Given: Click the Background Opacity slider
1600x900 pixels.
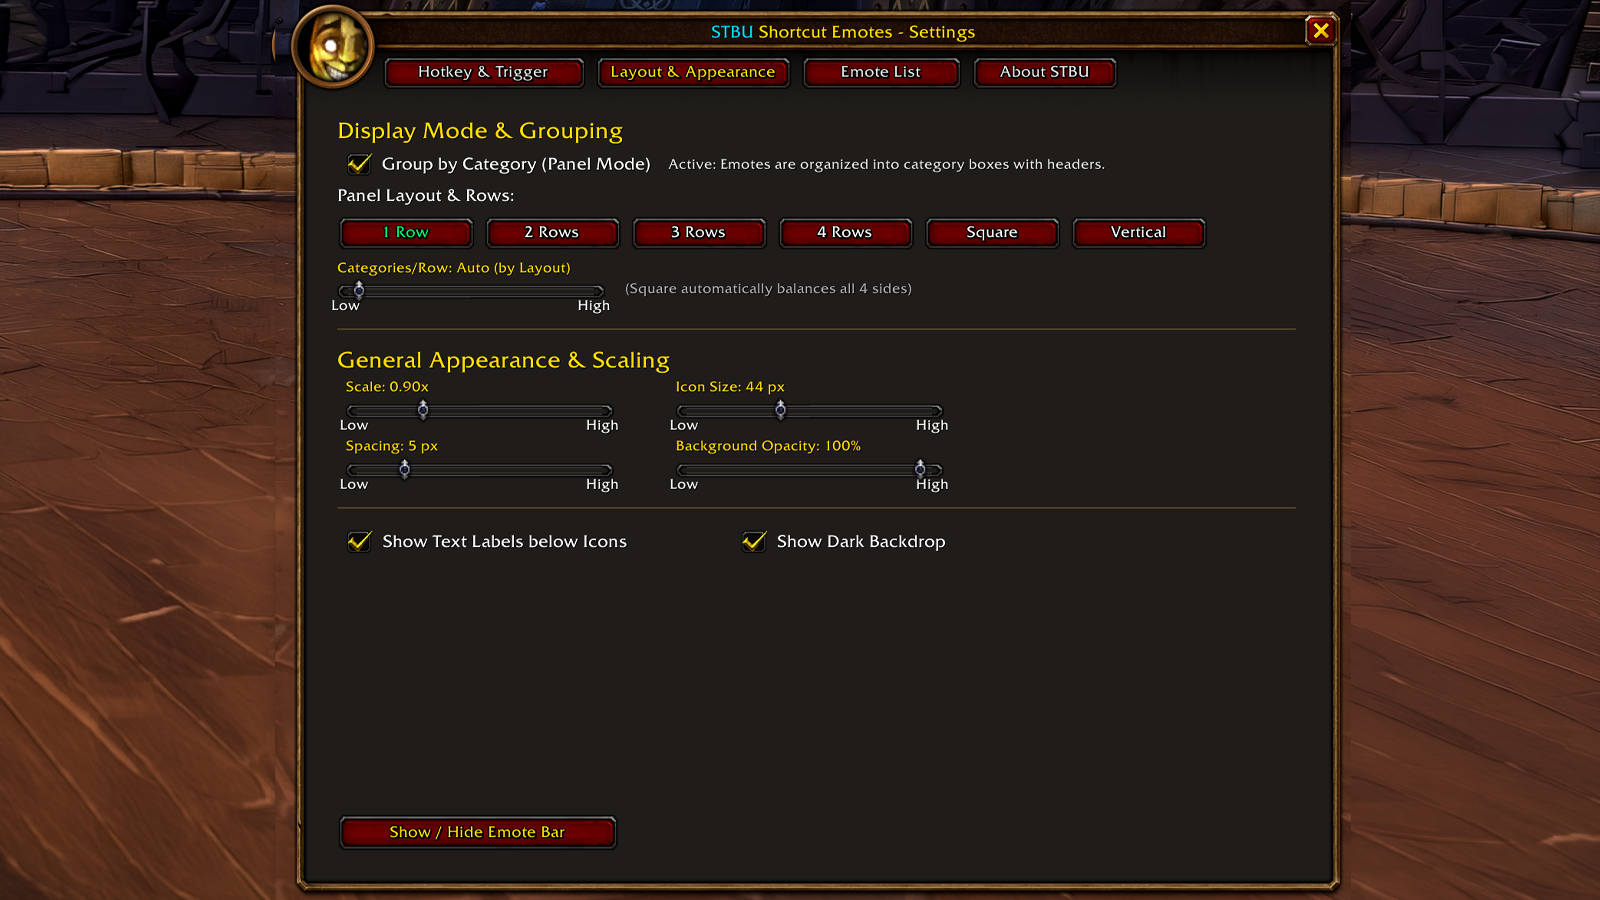Looking at the screenshot, I should tap(809, 469).
